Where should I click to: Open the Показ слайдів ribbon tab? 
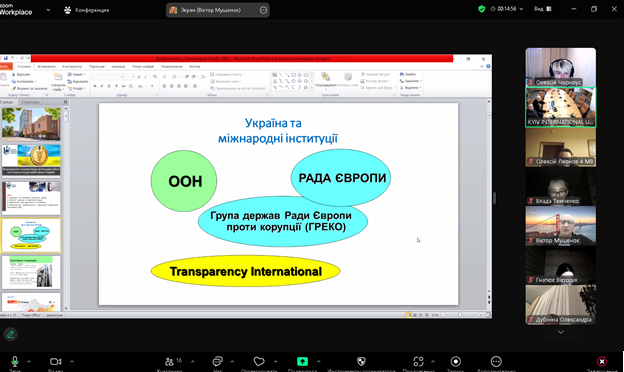point(143,66)
